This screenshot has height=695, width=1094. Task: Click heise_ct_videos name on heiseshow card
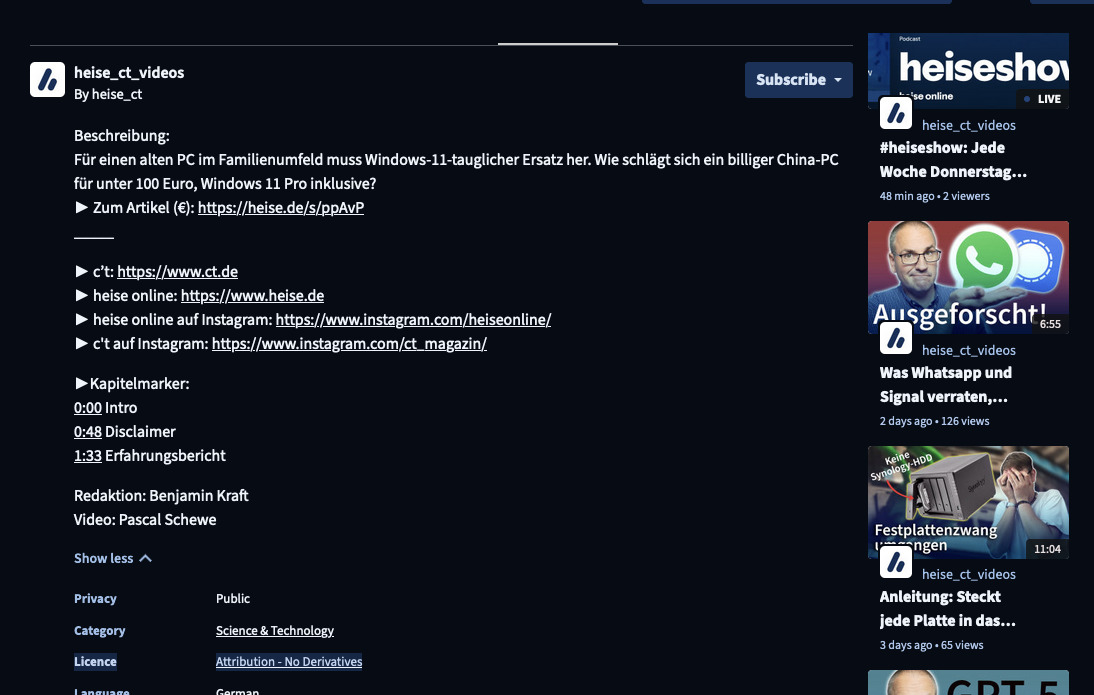[x=968, y=126]
